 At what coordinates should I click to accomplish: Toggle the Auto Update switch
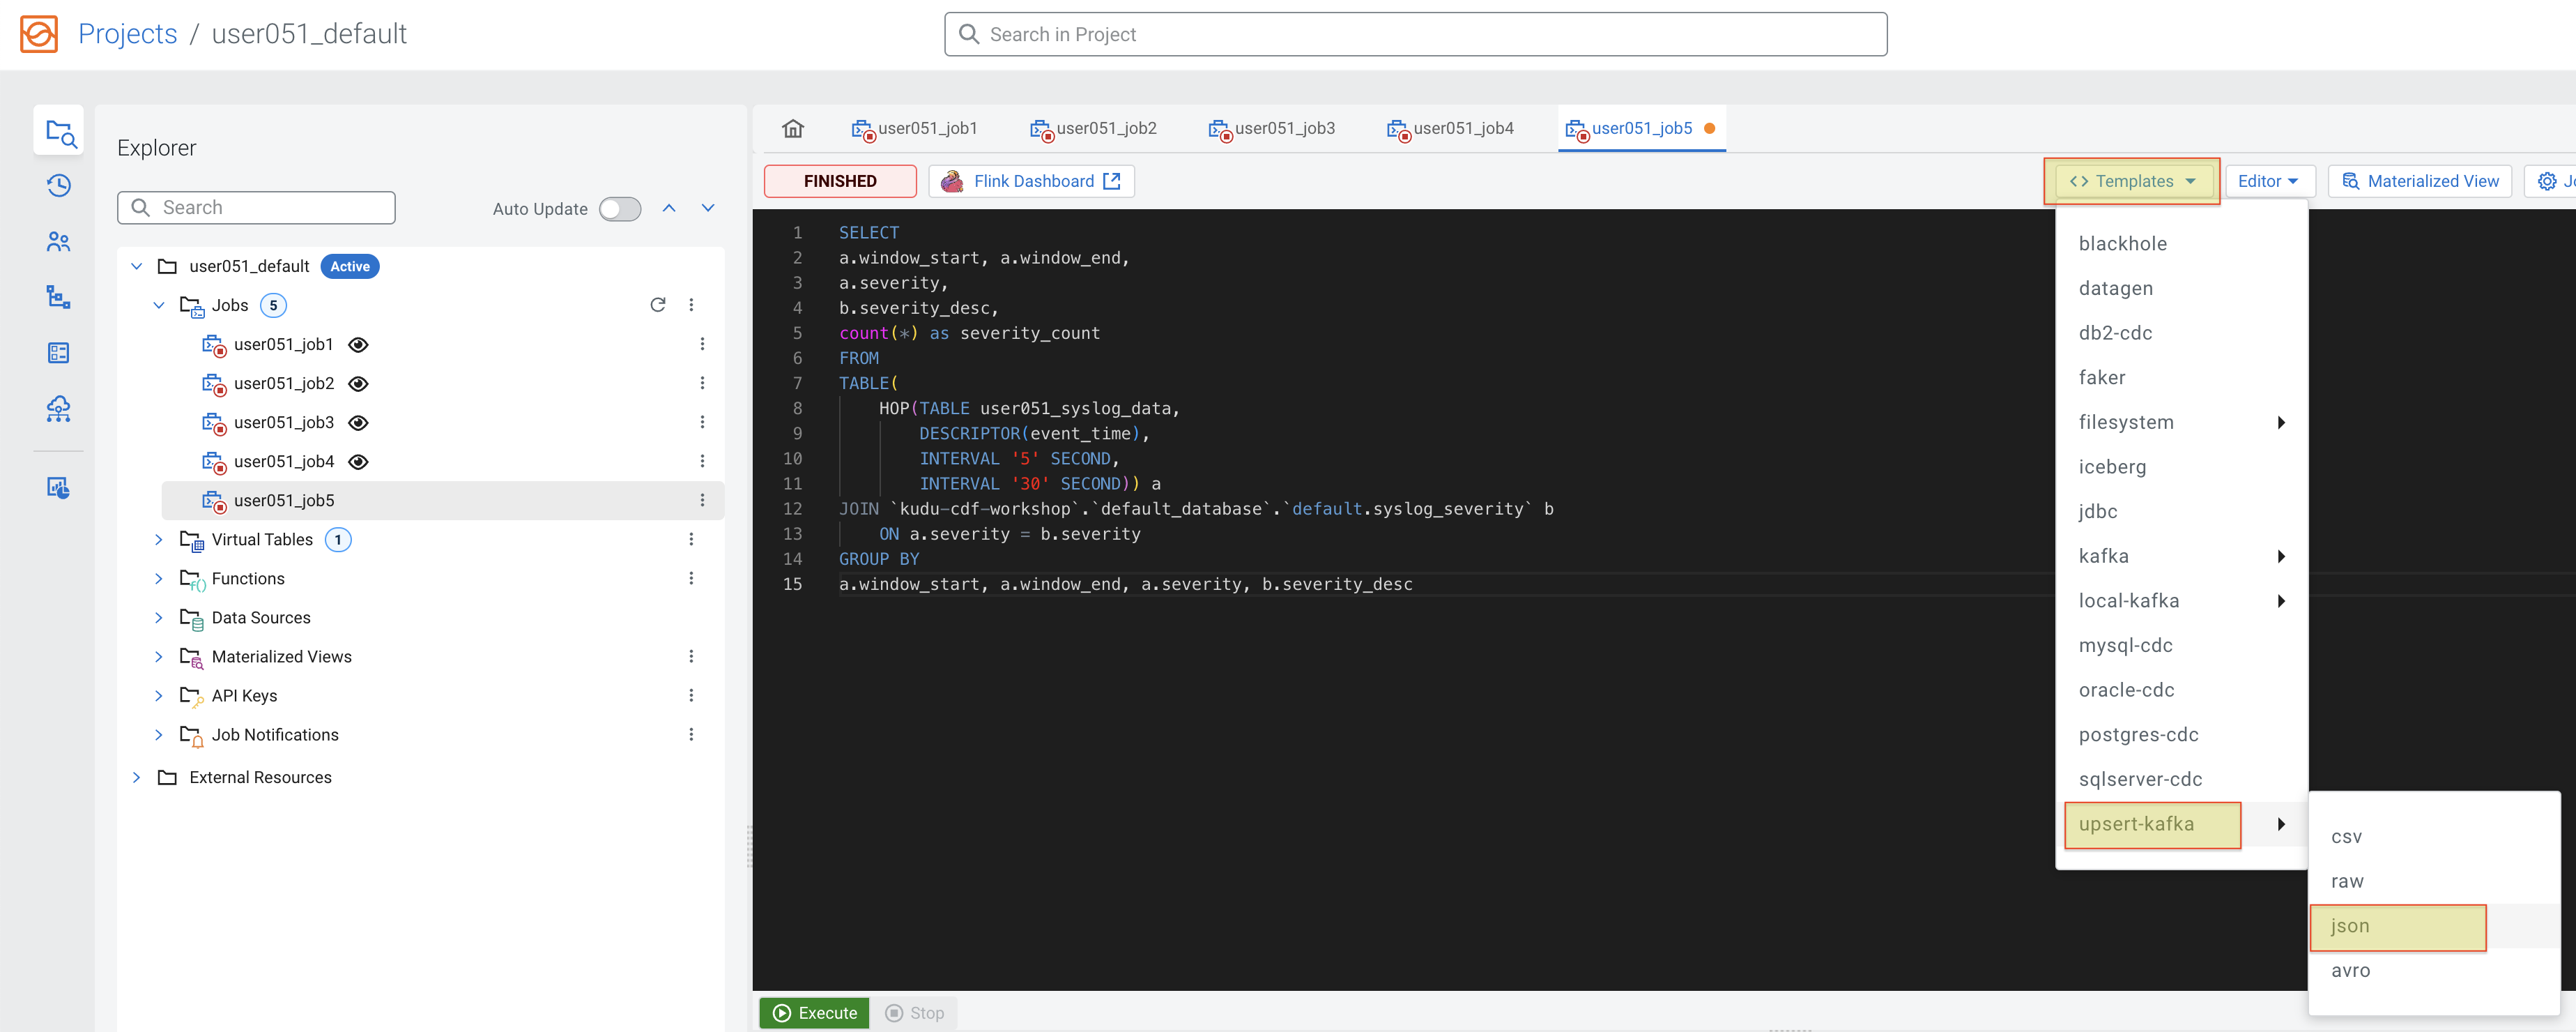pyautogui.click(x=619, y=208)
